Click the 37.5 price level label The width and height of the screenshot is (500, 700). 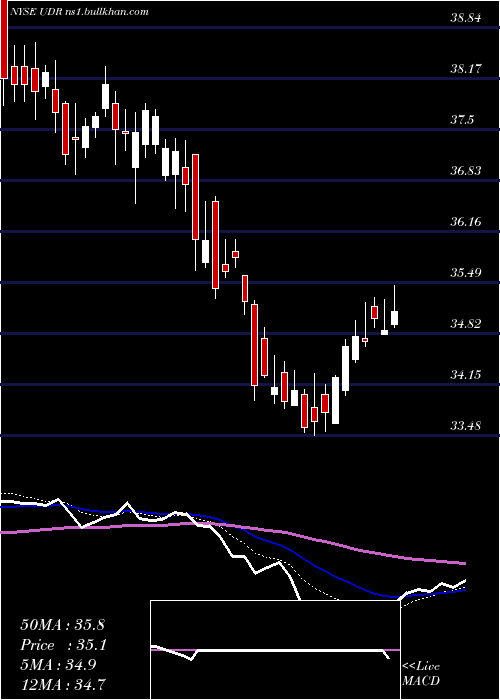pyautogui.click(x=463, y=120)
